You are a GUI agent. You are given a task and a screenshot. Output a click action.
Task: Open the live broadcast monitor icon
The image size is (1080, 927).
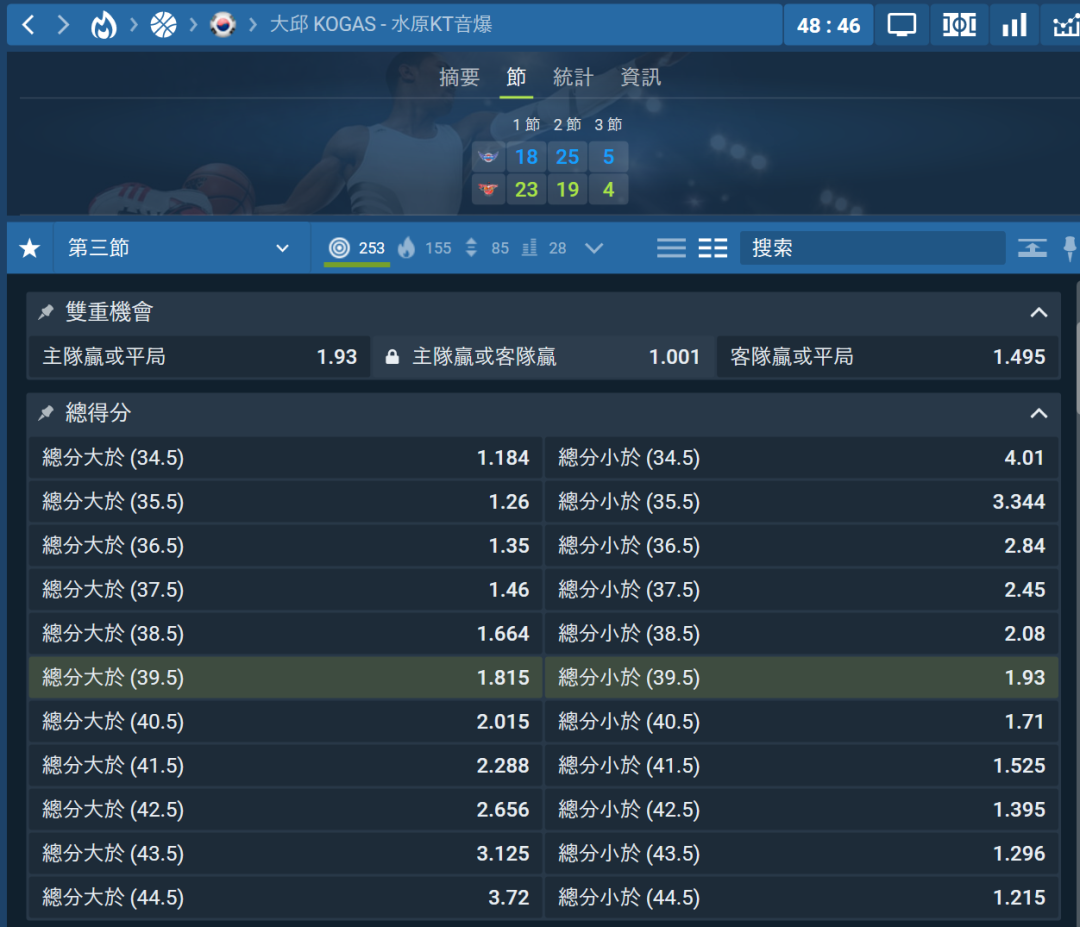[x=901, y=25]
